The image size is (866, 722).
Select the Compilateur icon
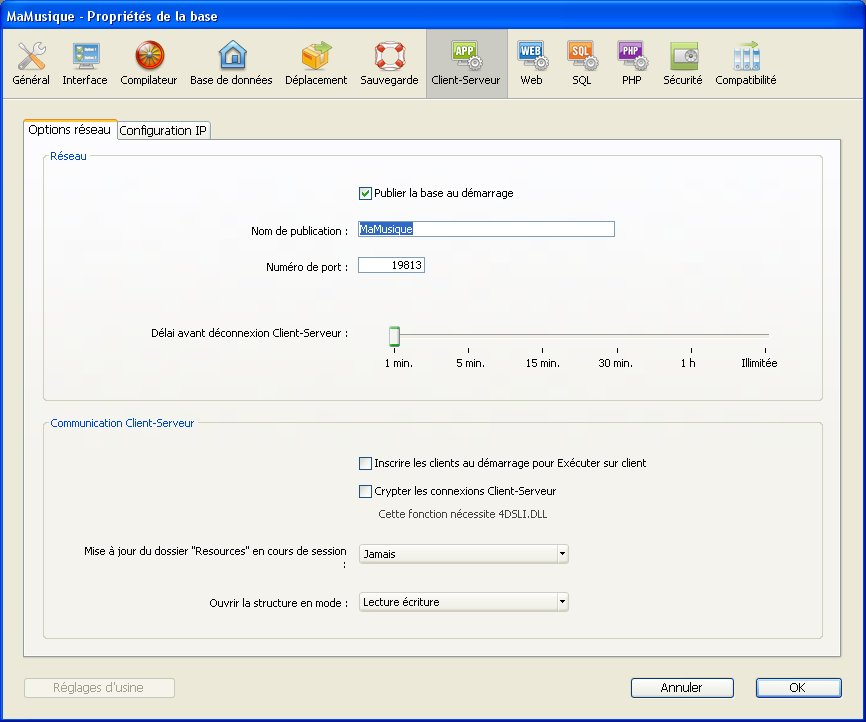[x=149, y=63]
